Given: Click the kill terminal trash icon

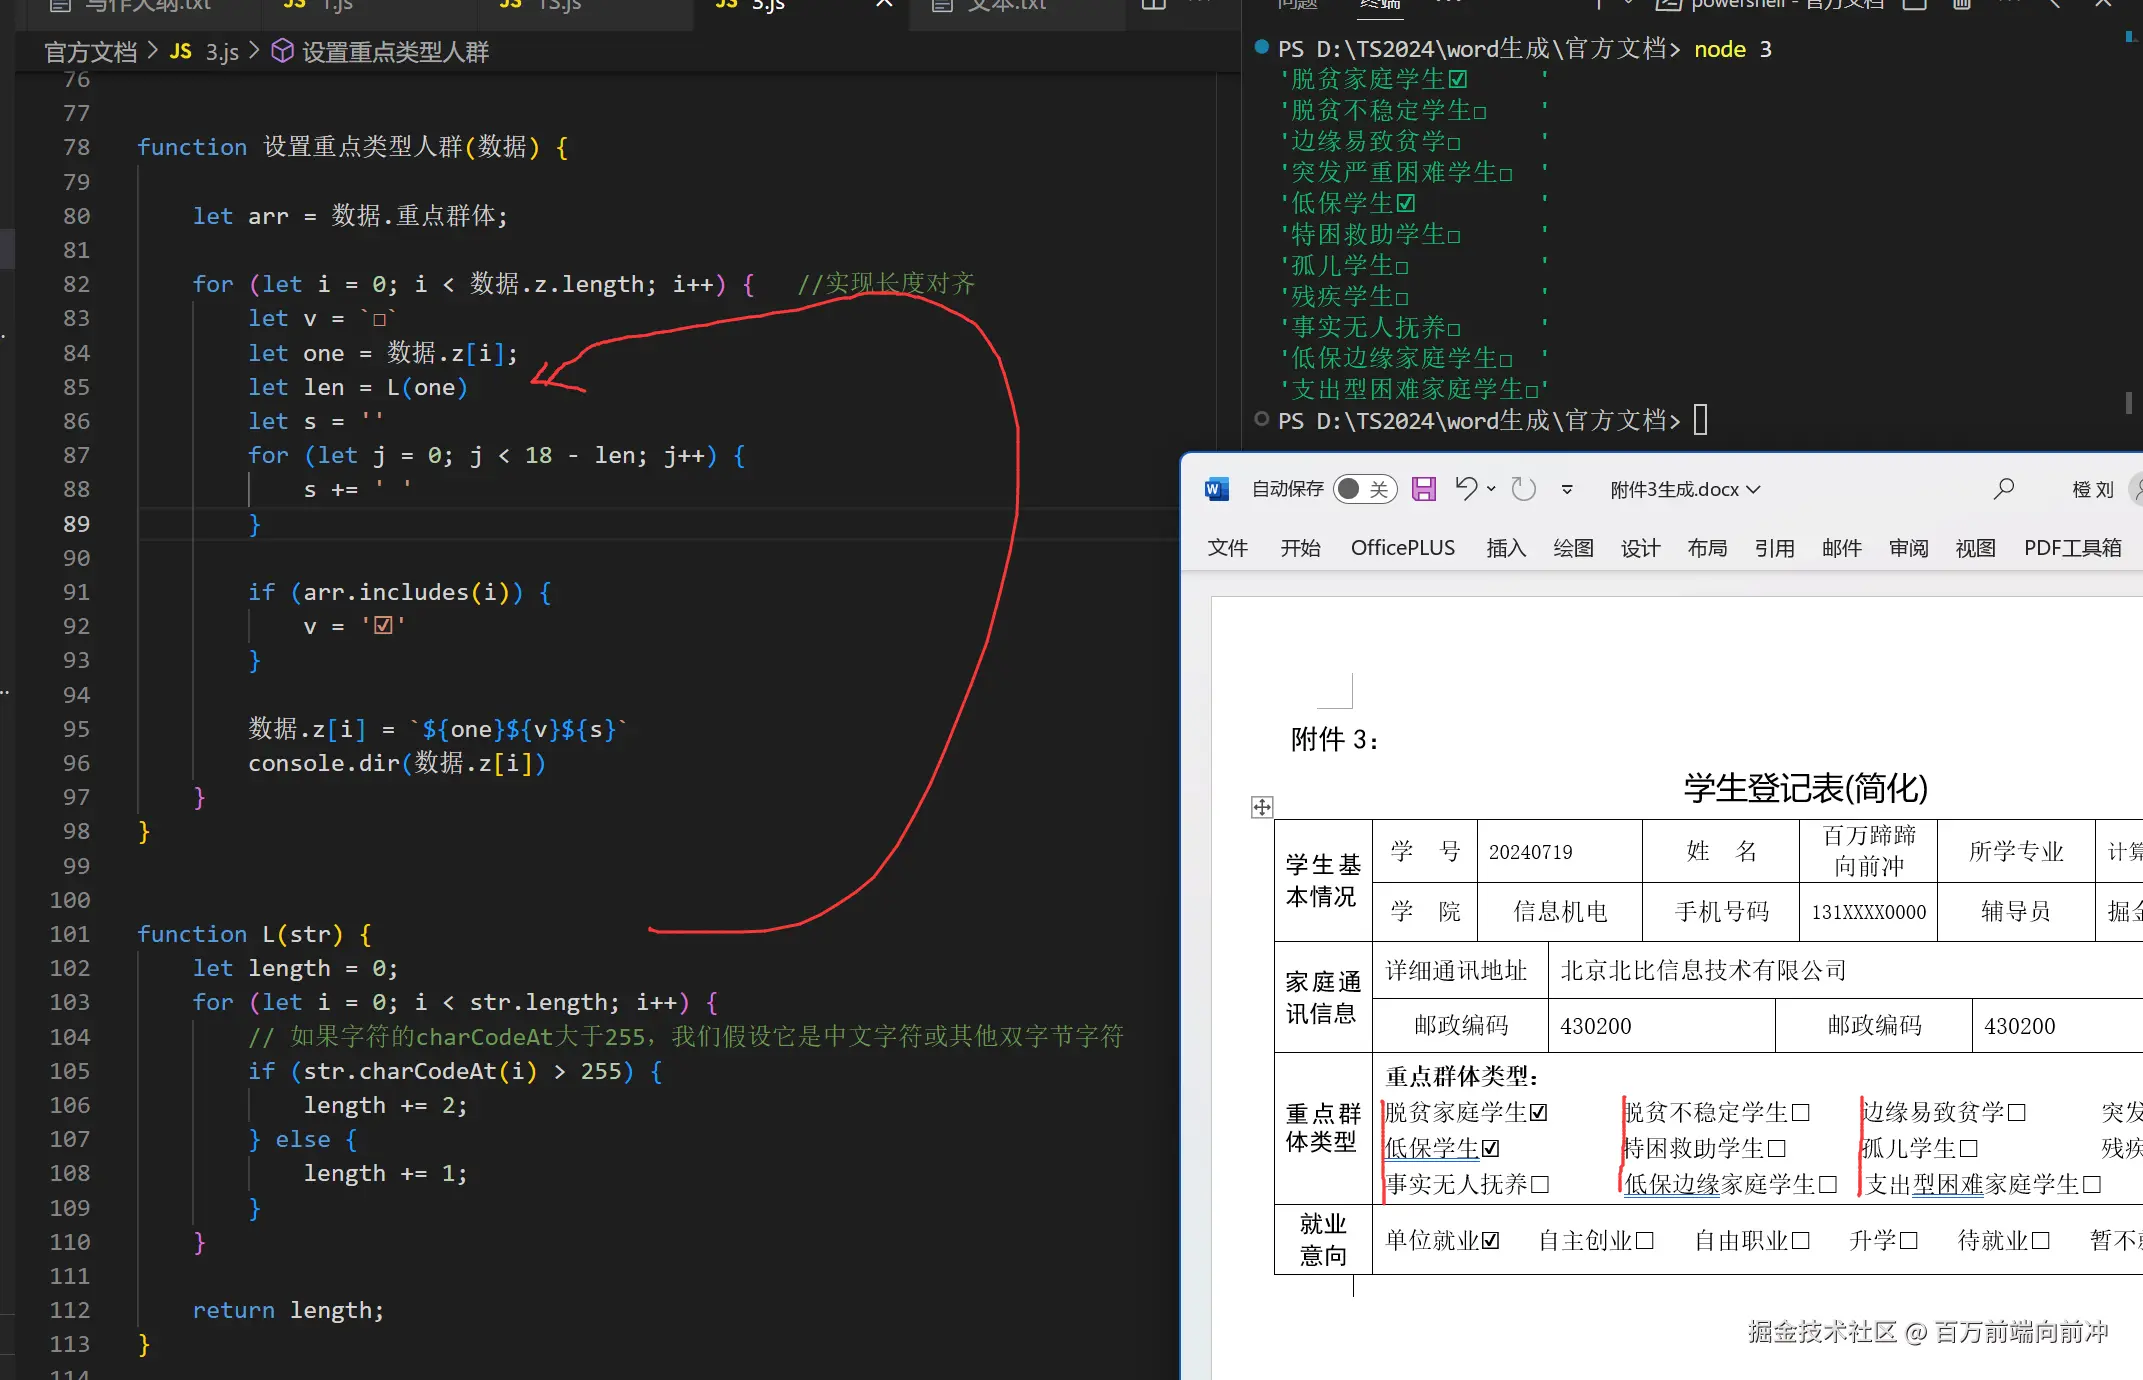Looking at the screenshot, I should coord(1961,6).
